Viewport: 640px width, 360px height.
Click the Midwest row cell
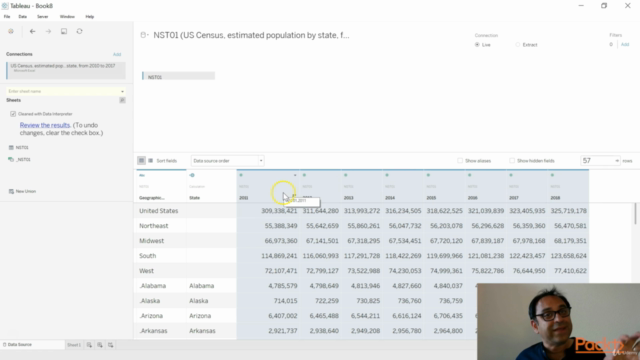coord(151,241)
